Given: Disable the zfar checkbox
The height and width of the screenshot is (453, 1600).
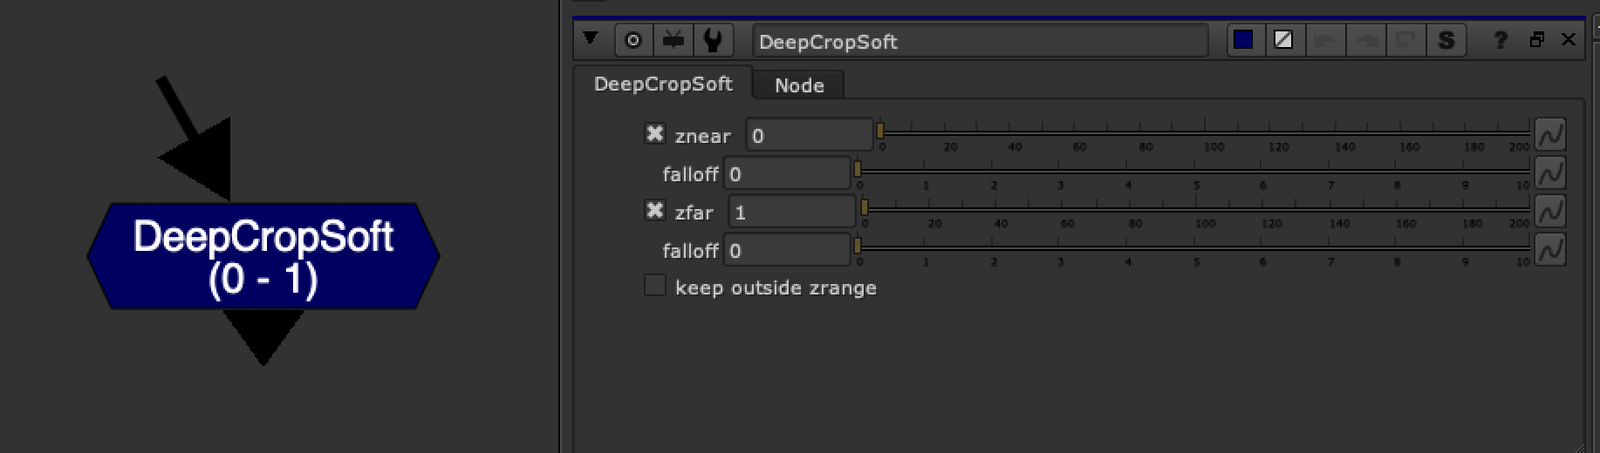Looking at the screenshot, I should point(655,210).
